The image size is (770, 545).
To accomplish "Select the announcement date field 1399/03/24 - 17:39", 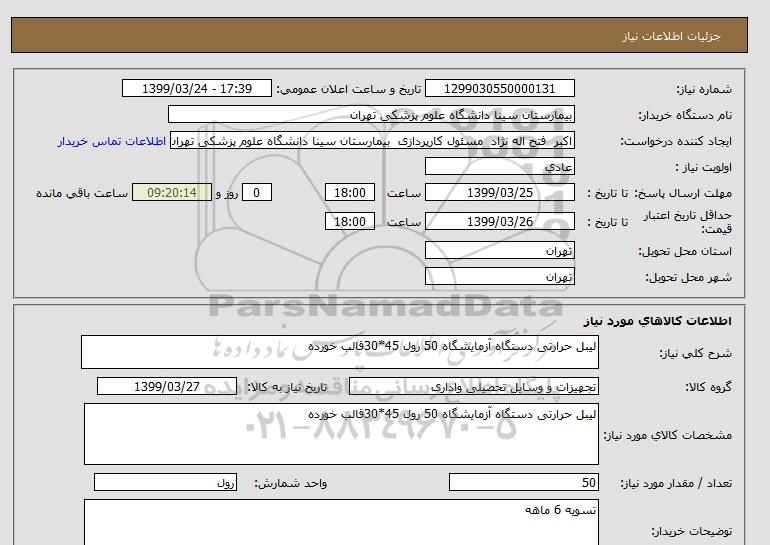I will pos(196,88).
